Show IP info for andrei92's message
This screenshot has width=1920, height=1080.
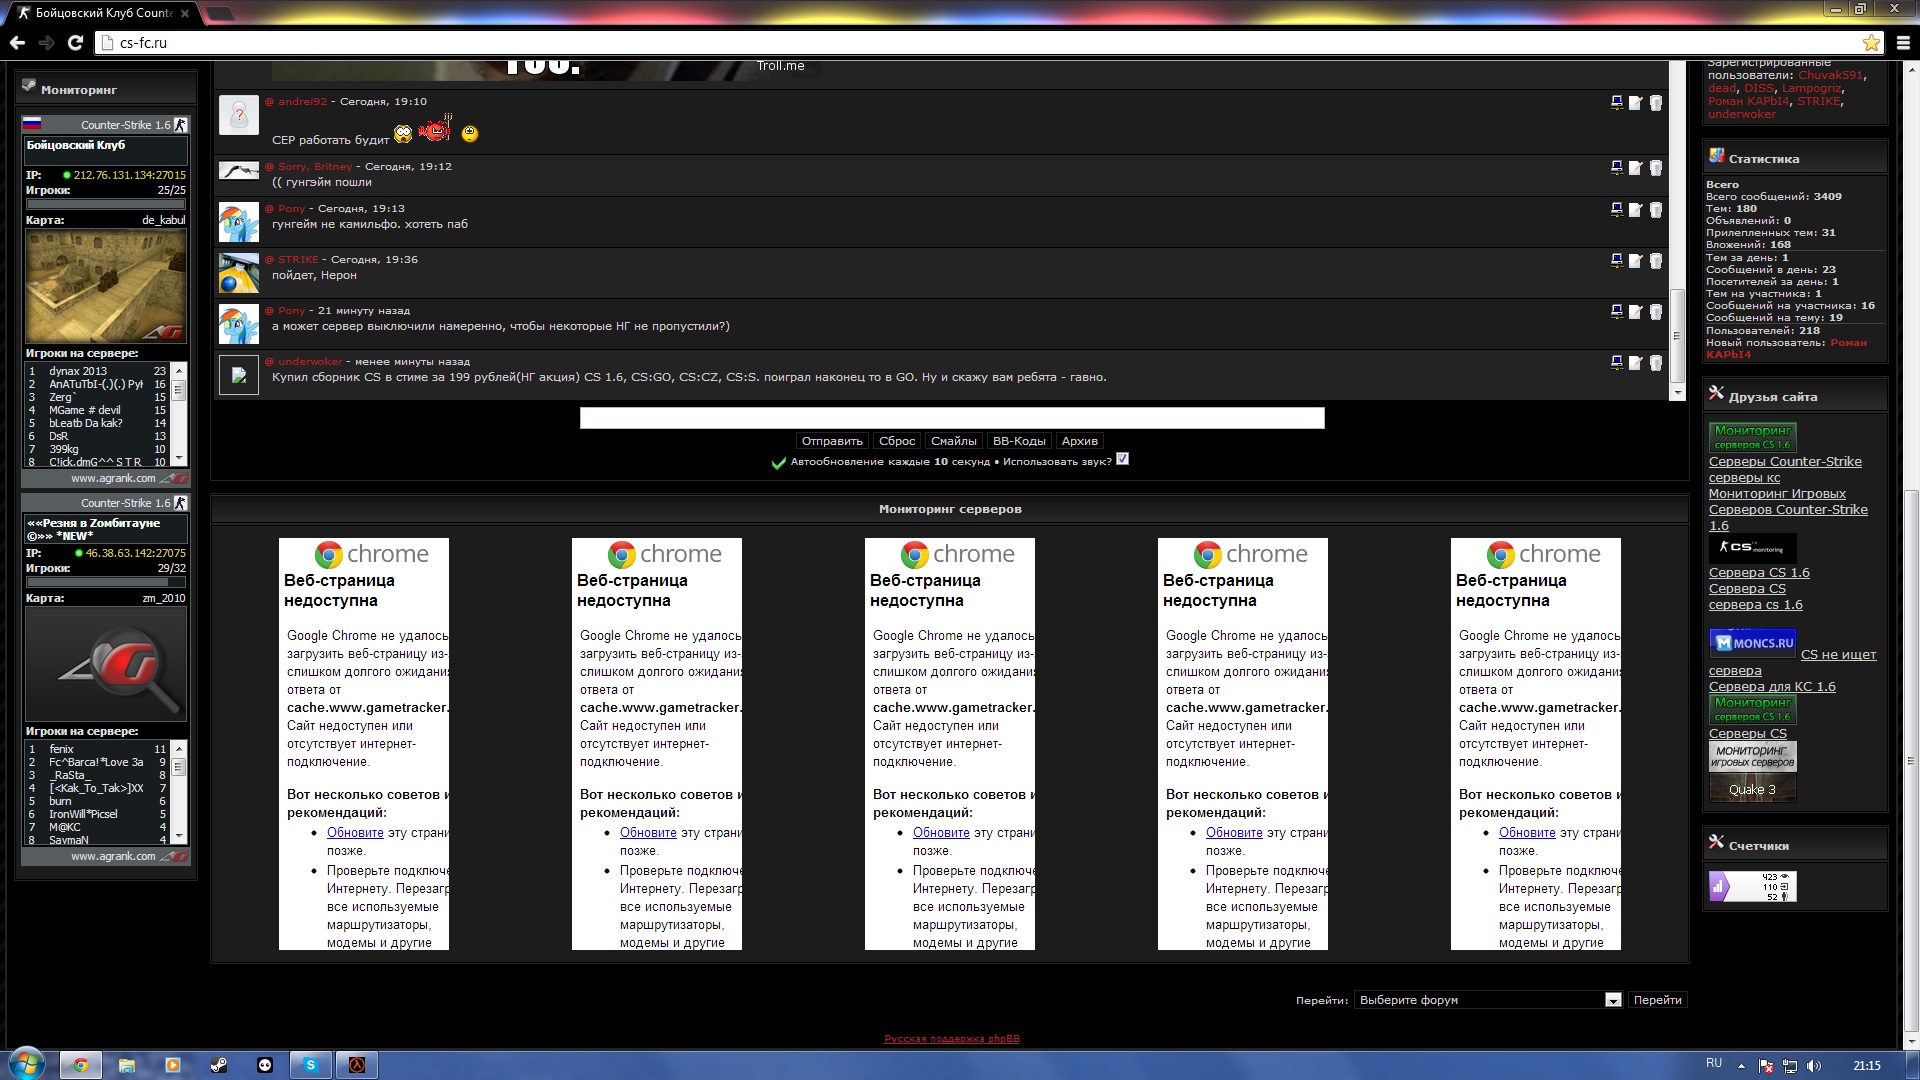[x=1616, y=103]
